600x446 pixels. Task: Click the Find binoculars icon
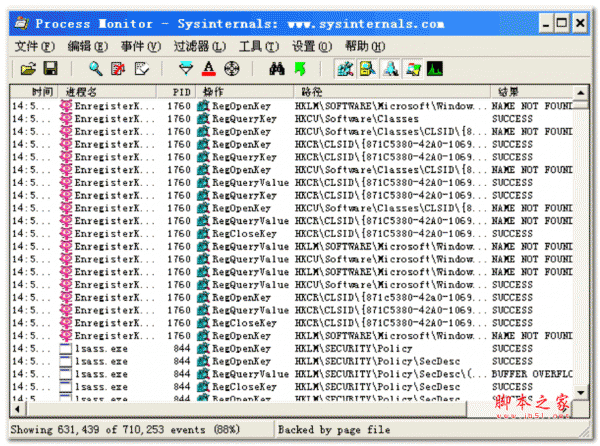coord(277,69)
